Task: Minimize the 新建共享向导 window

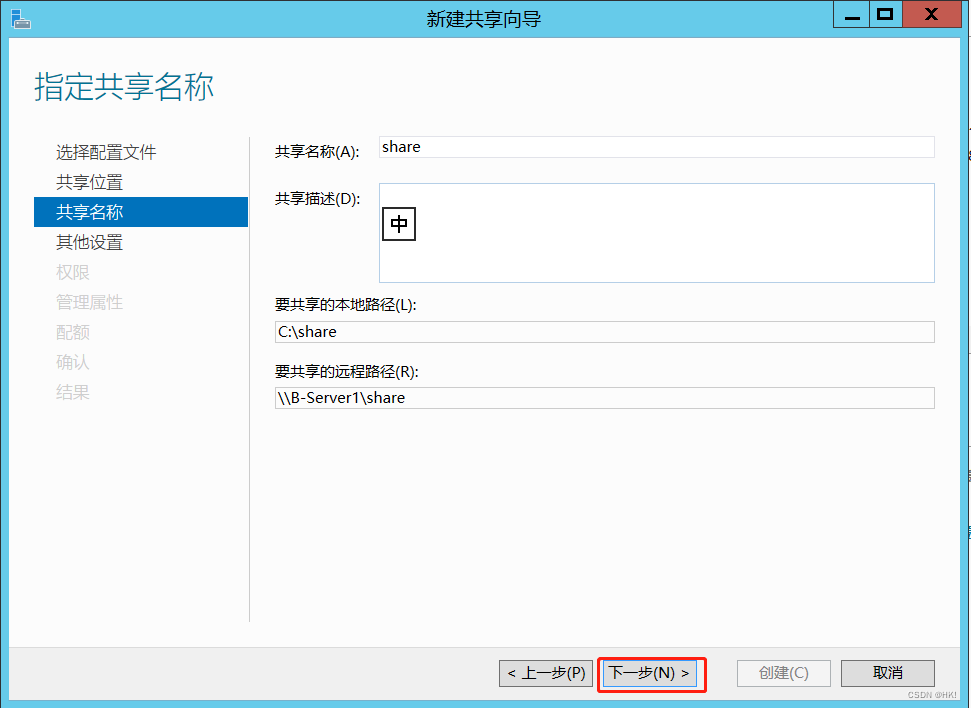Action: click(851, 15)
